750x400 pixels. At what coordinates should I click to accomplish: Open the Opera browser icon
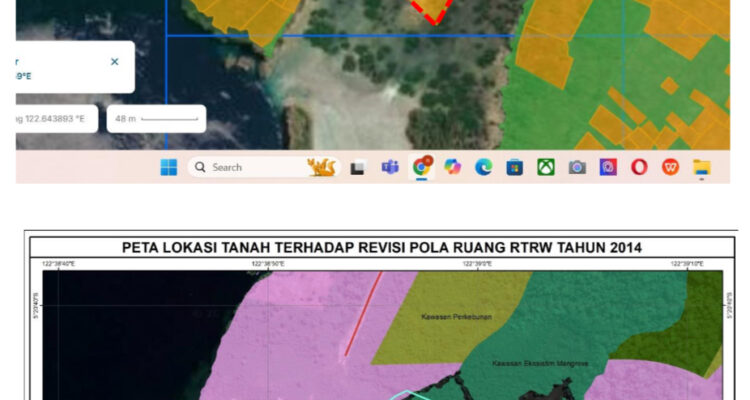tap(639, 167)
